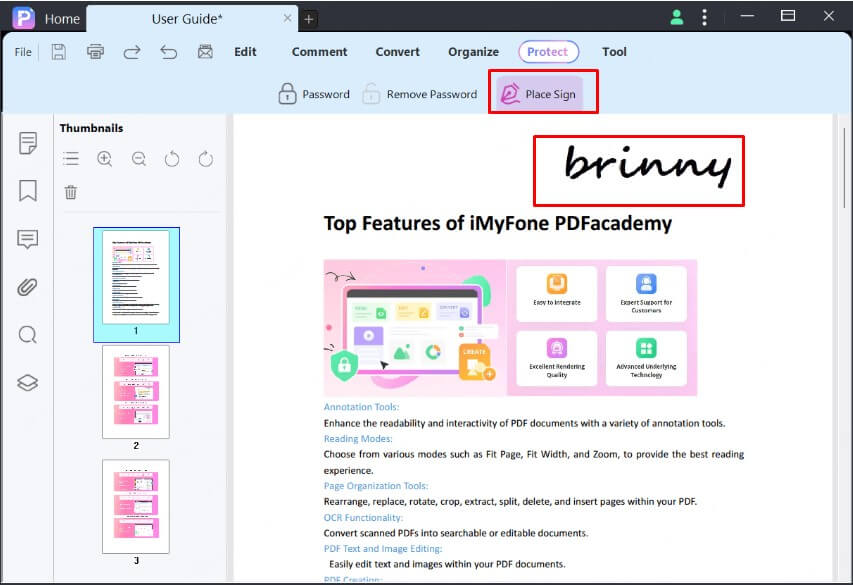Click the brinny signature on the page
Screen dimensions: 853x585
pos(647,167)
